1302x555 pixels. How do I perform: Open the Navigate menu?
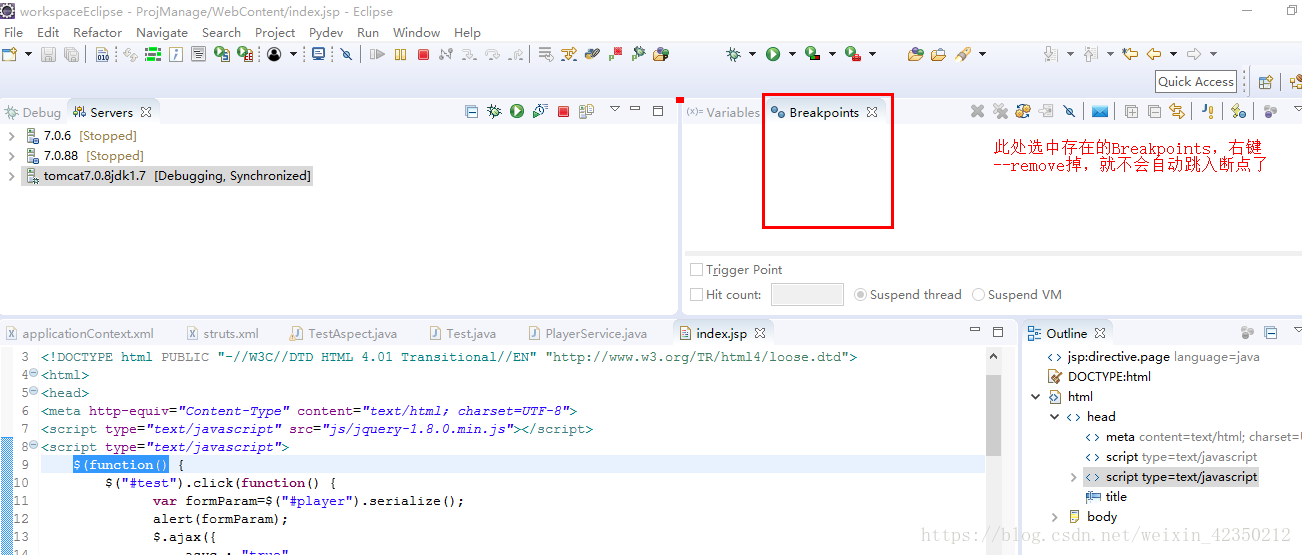[x=162, y=32]
